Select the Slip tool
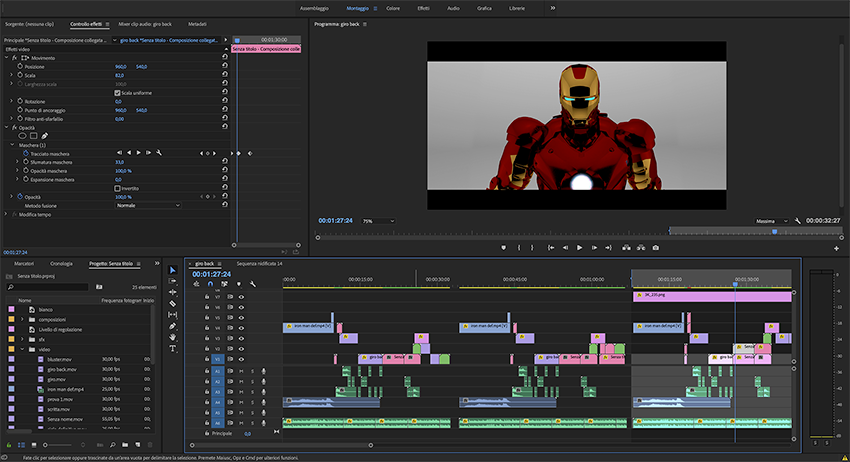Screen dimensions: 850x462 172,315
